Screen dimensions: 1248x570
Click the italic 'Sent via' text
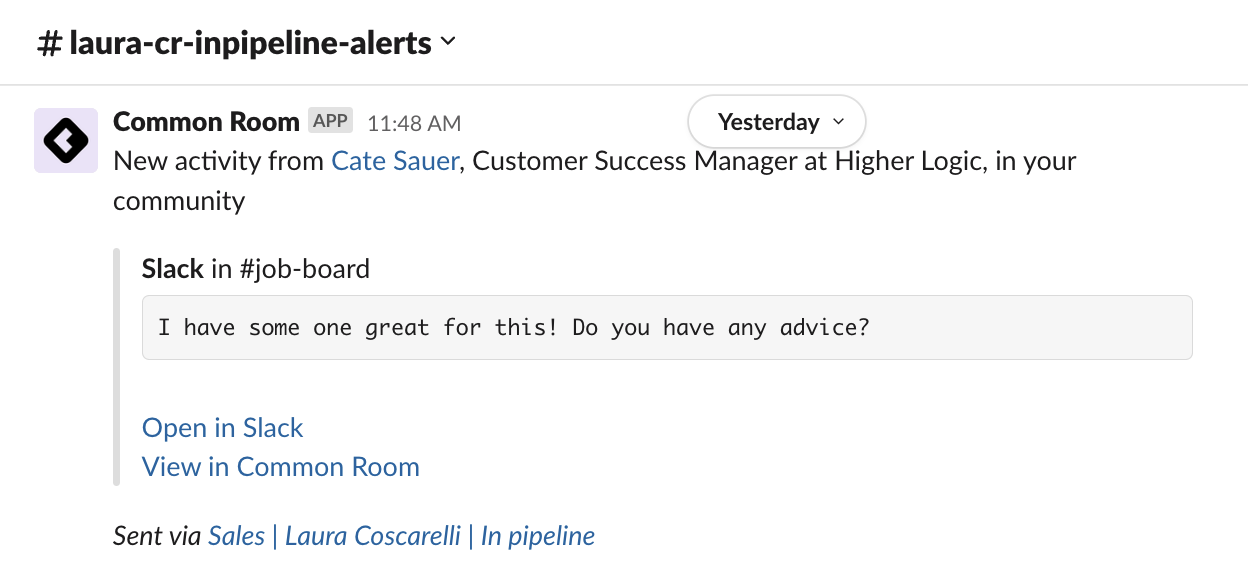[x=157, y=536]
